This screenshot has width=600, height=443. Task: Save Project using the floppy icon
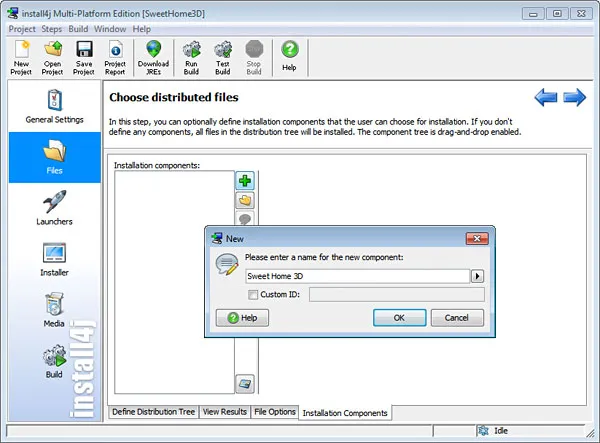(84, 58)
